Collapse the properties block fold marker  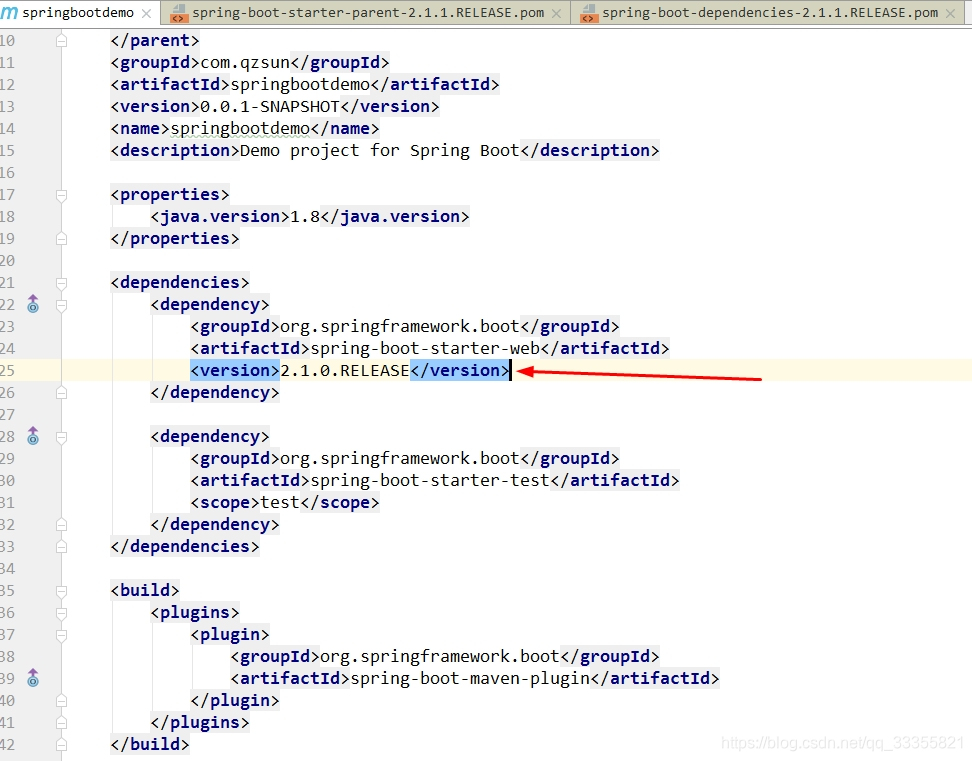click(61, 195)
